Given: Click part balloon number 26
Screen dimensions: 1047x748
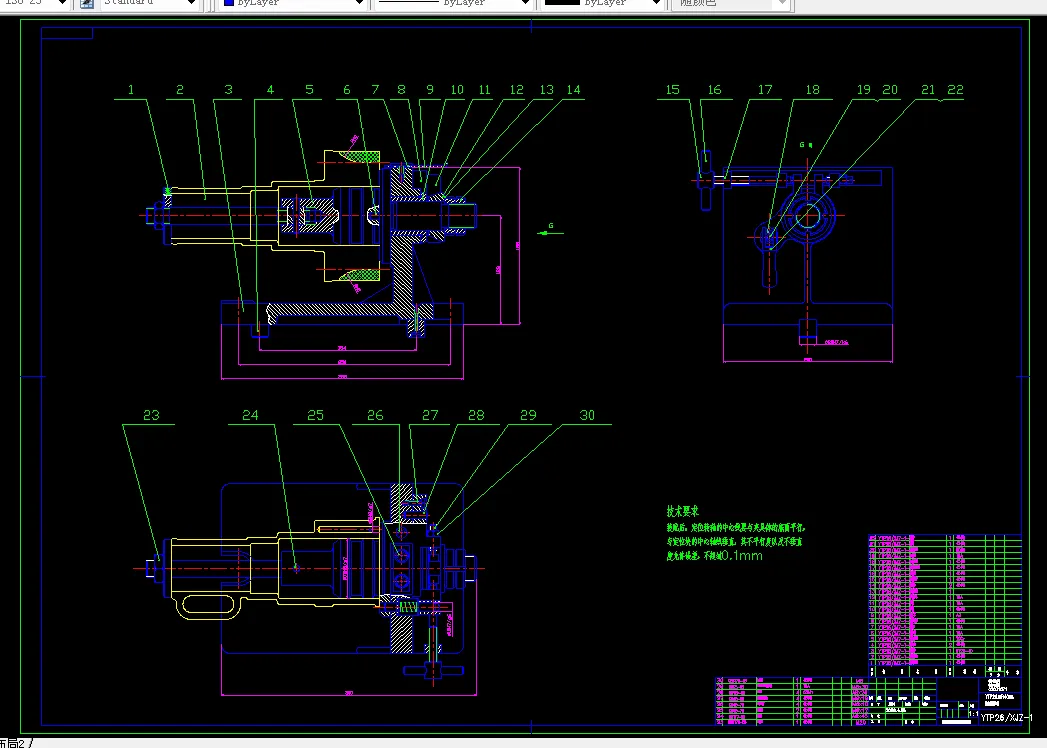Looking at the screenshot, I should click(375, 415).
